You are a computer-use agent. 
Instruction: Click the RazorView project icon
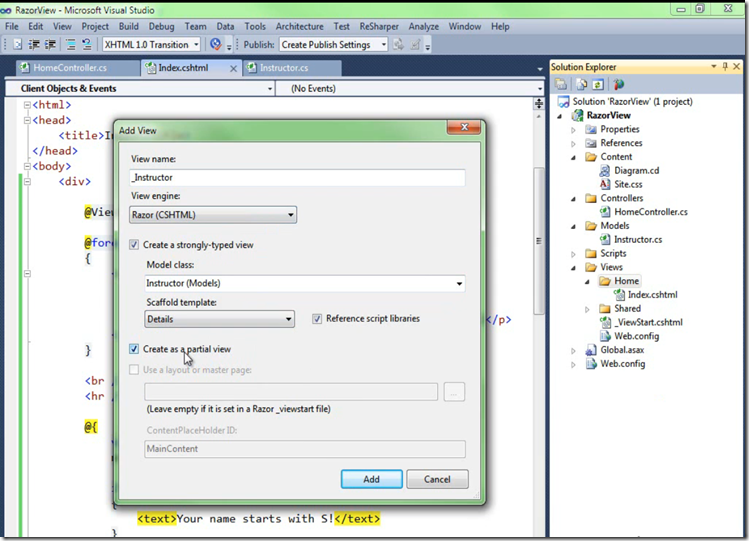578,115
